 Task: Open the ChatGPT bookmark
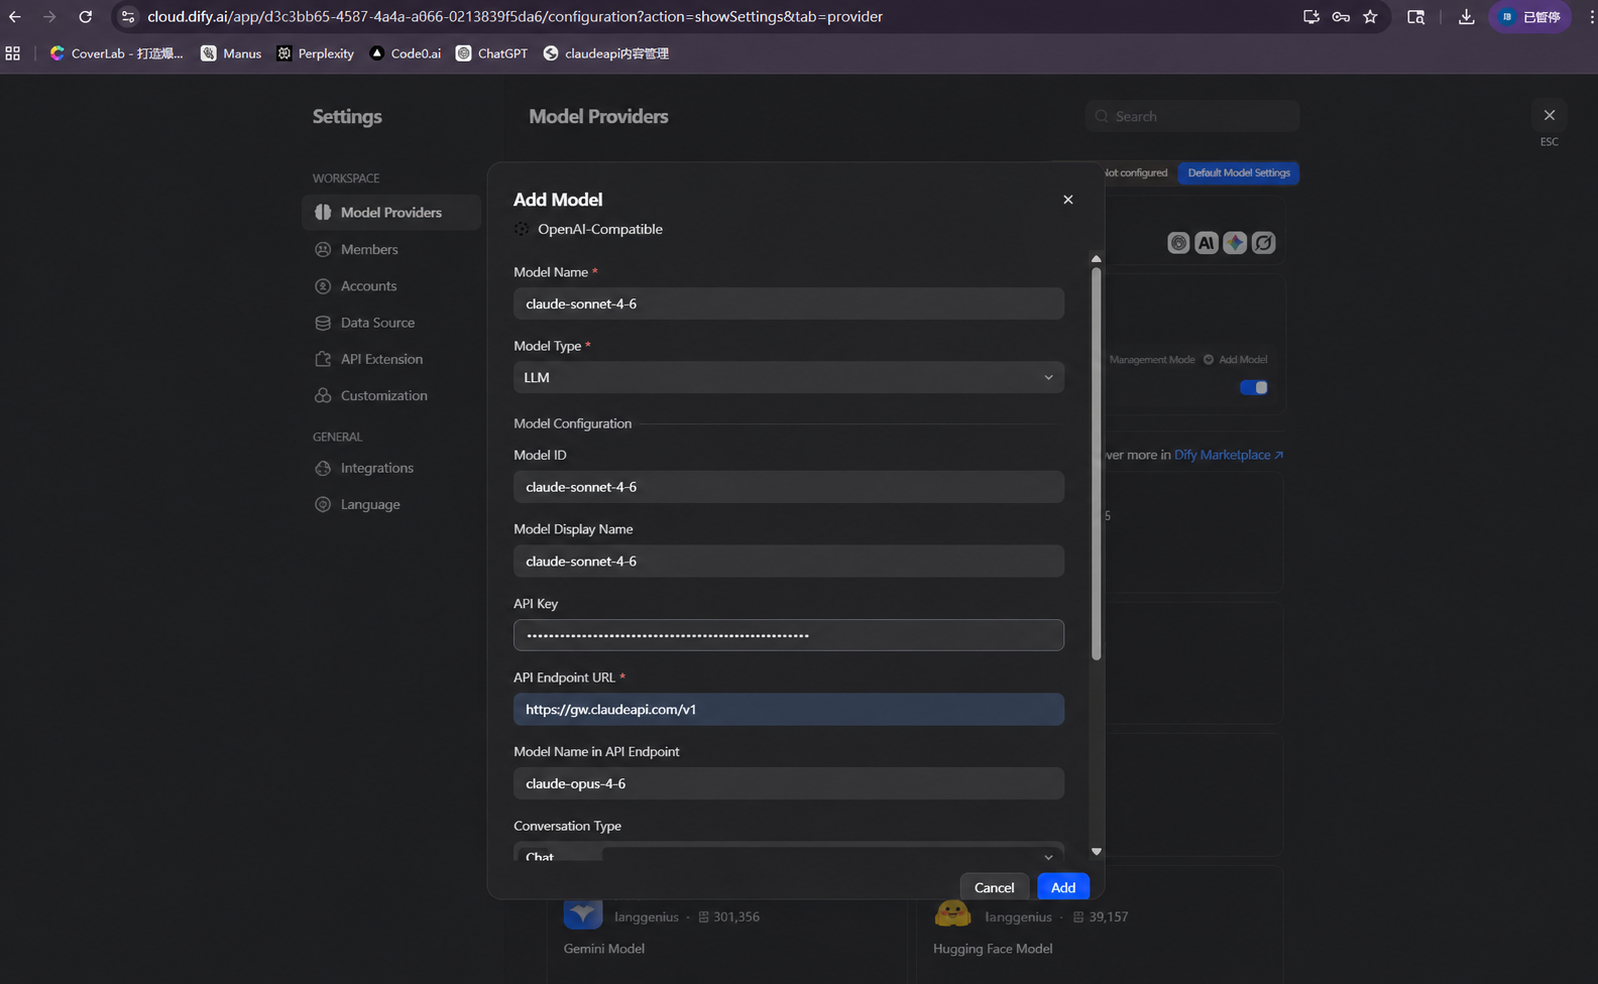click(x=492, y=53)
